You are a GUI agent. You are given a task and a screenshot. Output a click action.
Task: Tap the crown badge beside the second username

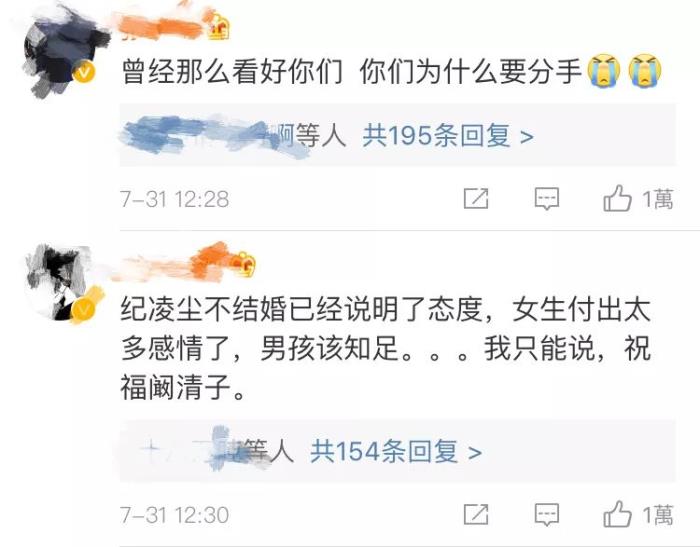[243, 263]
